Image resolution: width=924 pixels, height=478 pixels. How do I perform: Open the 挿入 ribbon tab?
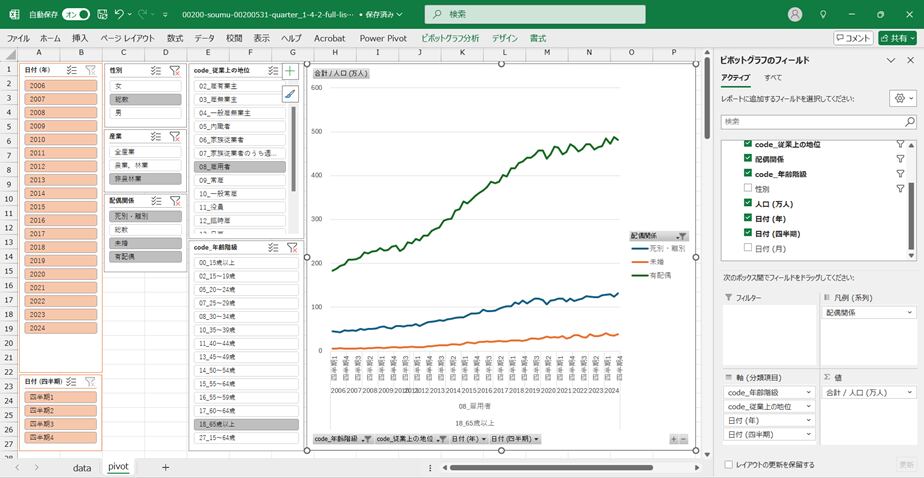click(81, 38)
